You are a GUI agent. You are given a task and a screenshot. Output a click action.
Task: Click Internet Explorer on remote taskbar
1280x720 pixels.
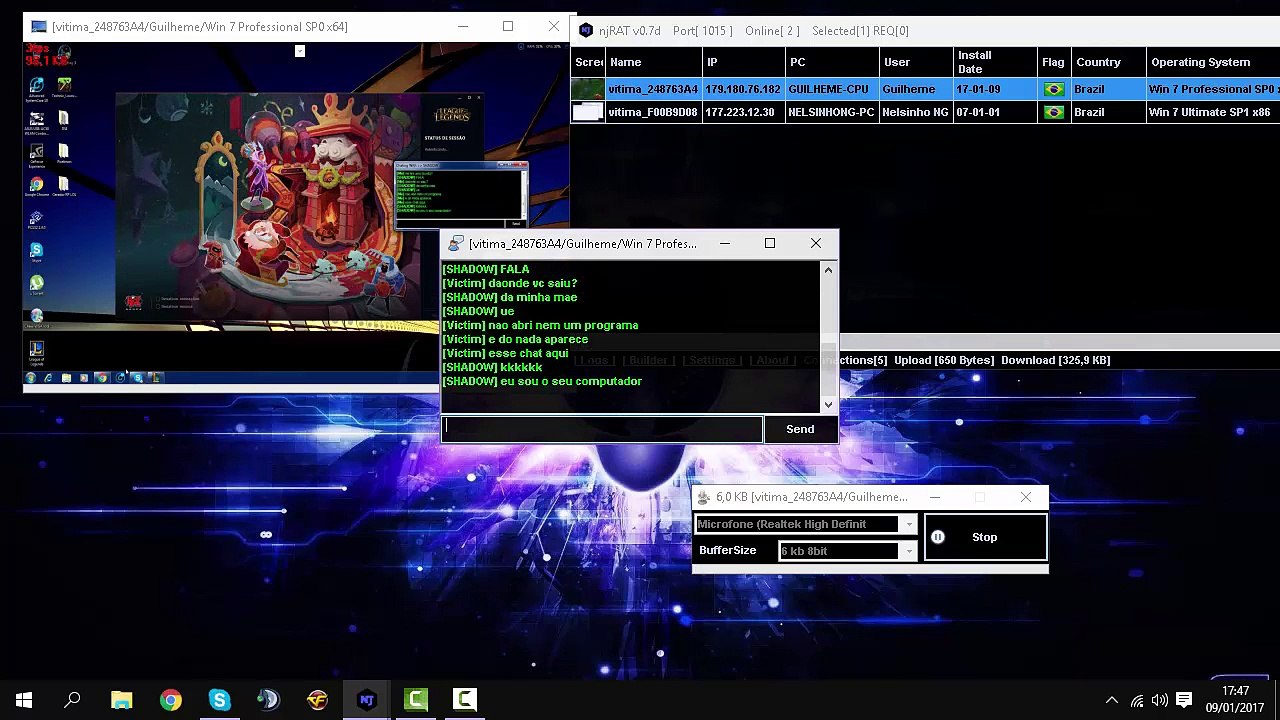(x=48, y=378)
